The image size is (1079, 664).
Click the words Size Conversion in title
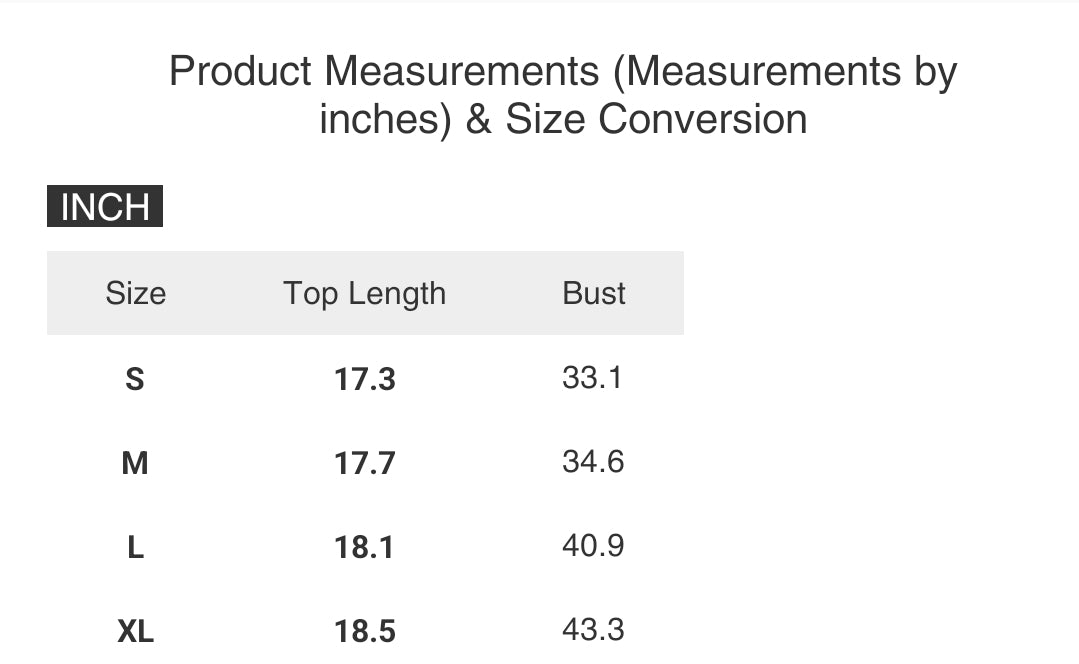tap(656, 119)
